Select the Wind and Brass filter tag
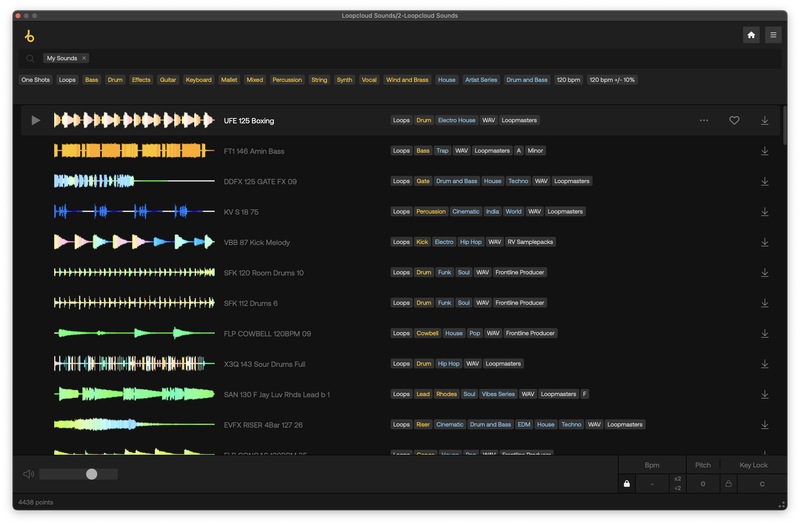800x525 pixels. 407,80
